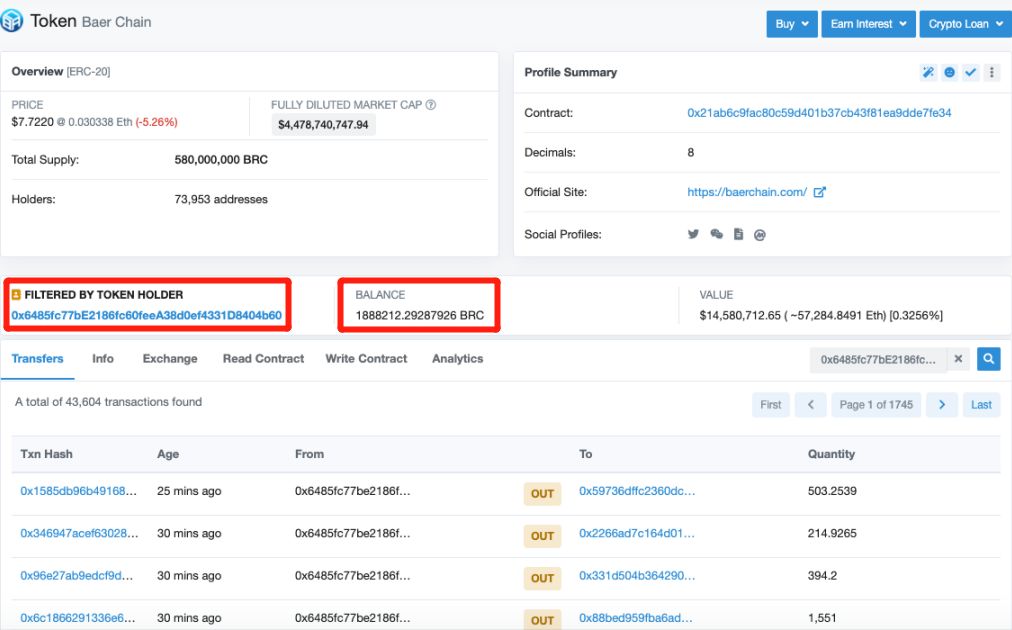
Task: Click the Baer Chain token logo icon
Action: point(11,21)
